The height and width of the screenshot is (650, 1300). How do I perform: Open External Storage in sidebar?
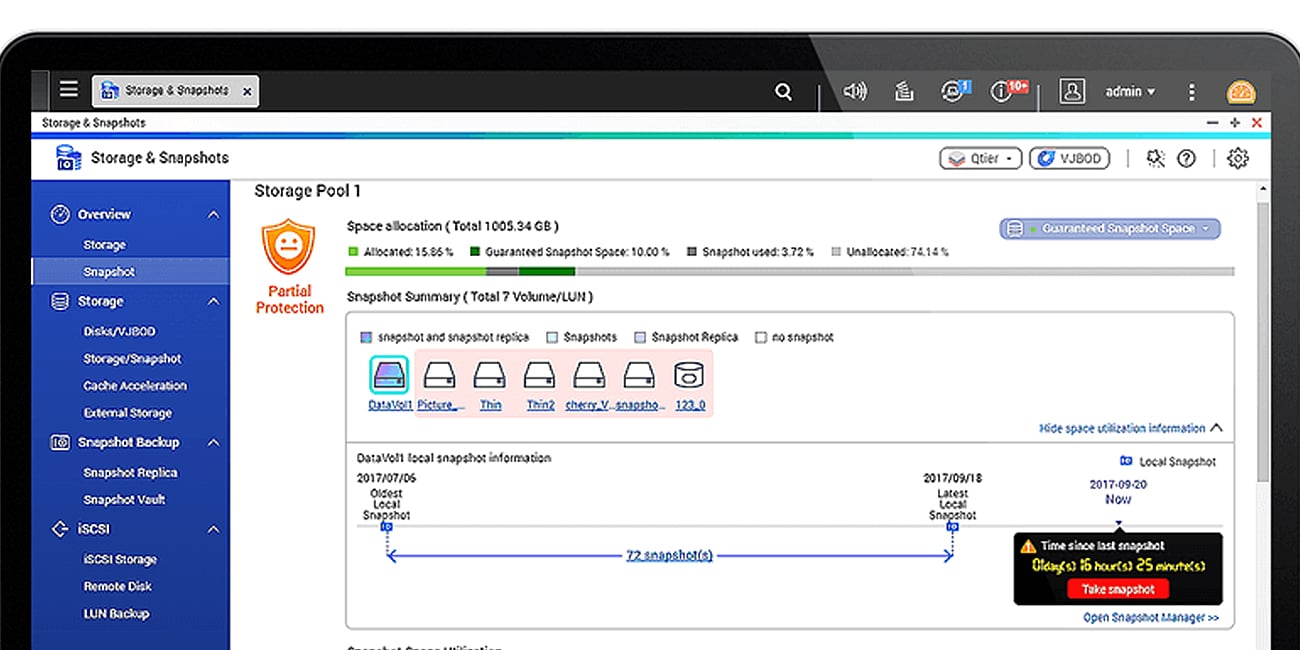pyautogui.click(x=127, y=412)
